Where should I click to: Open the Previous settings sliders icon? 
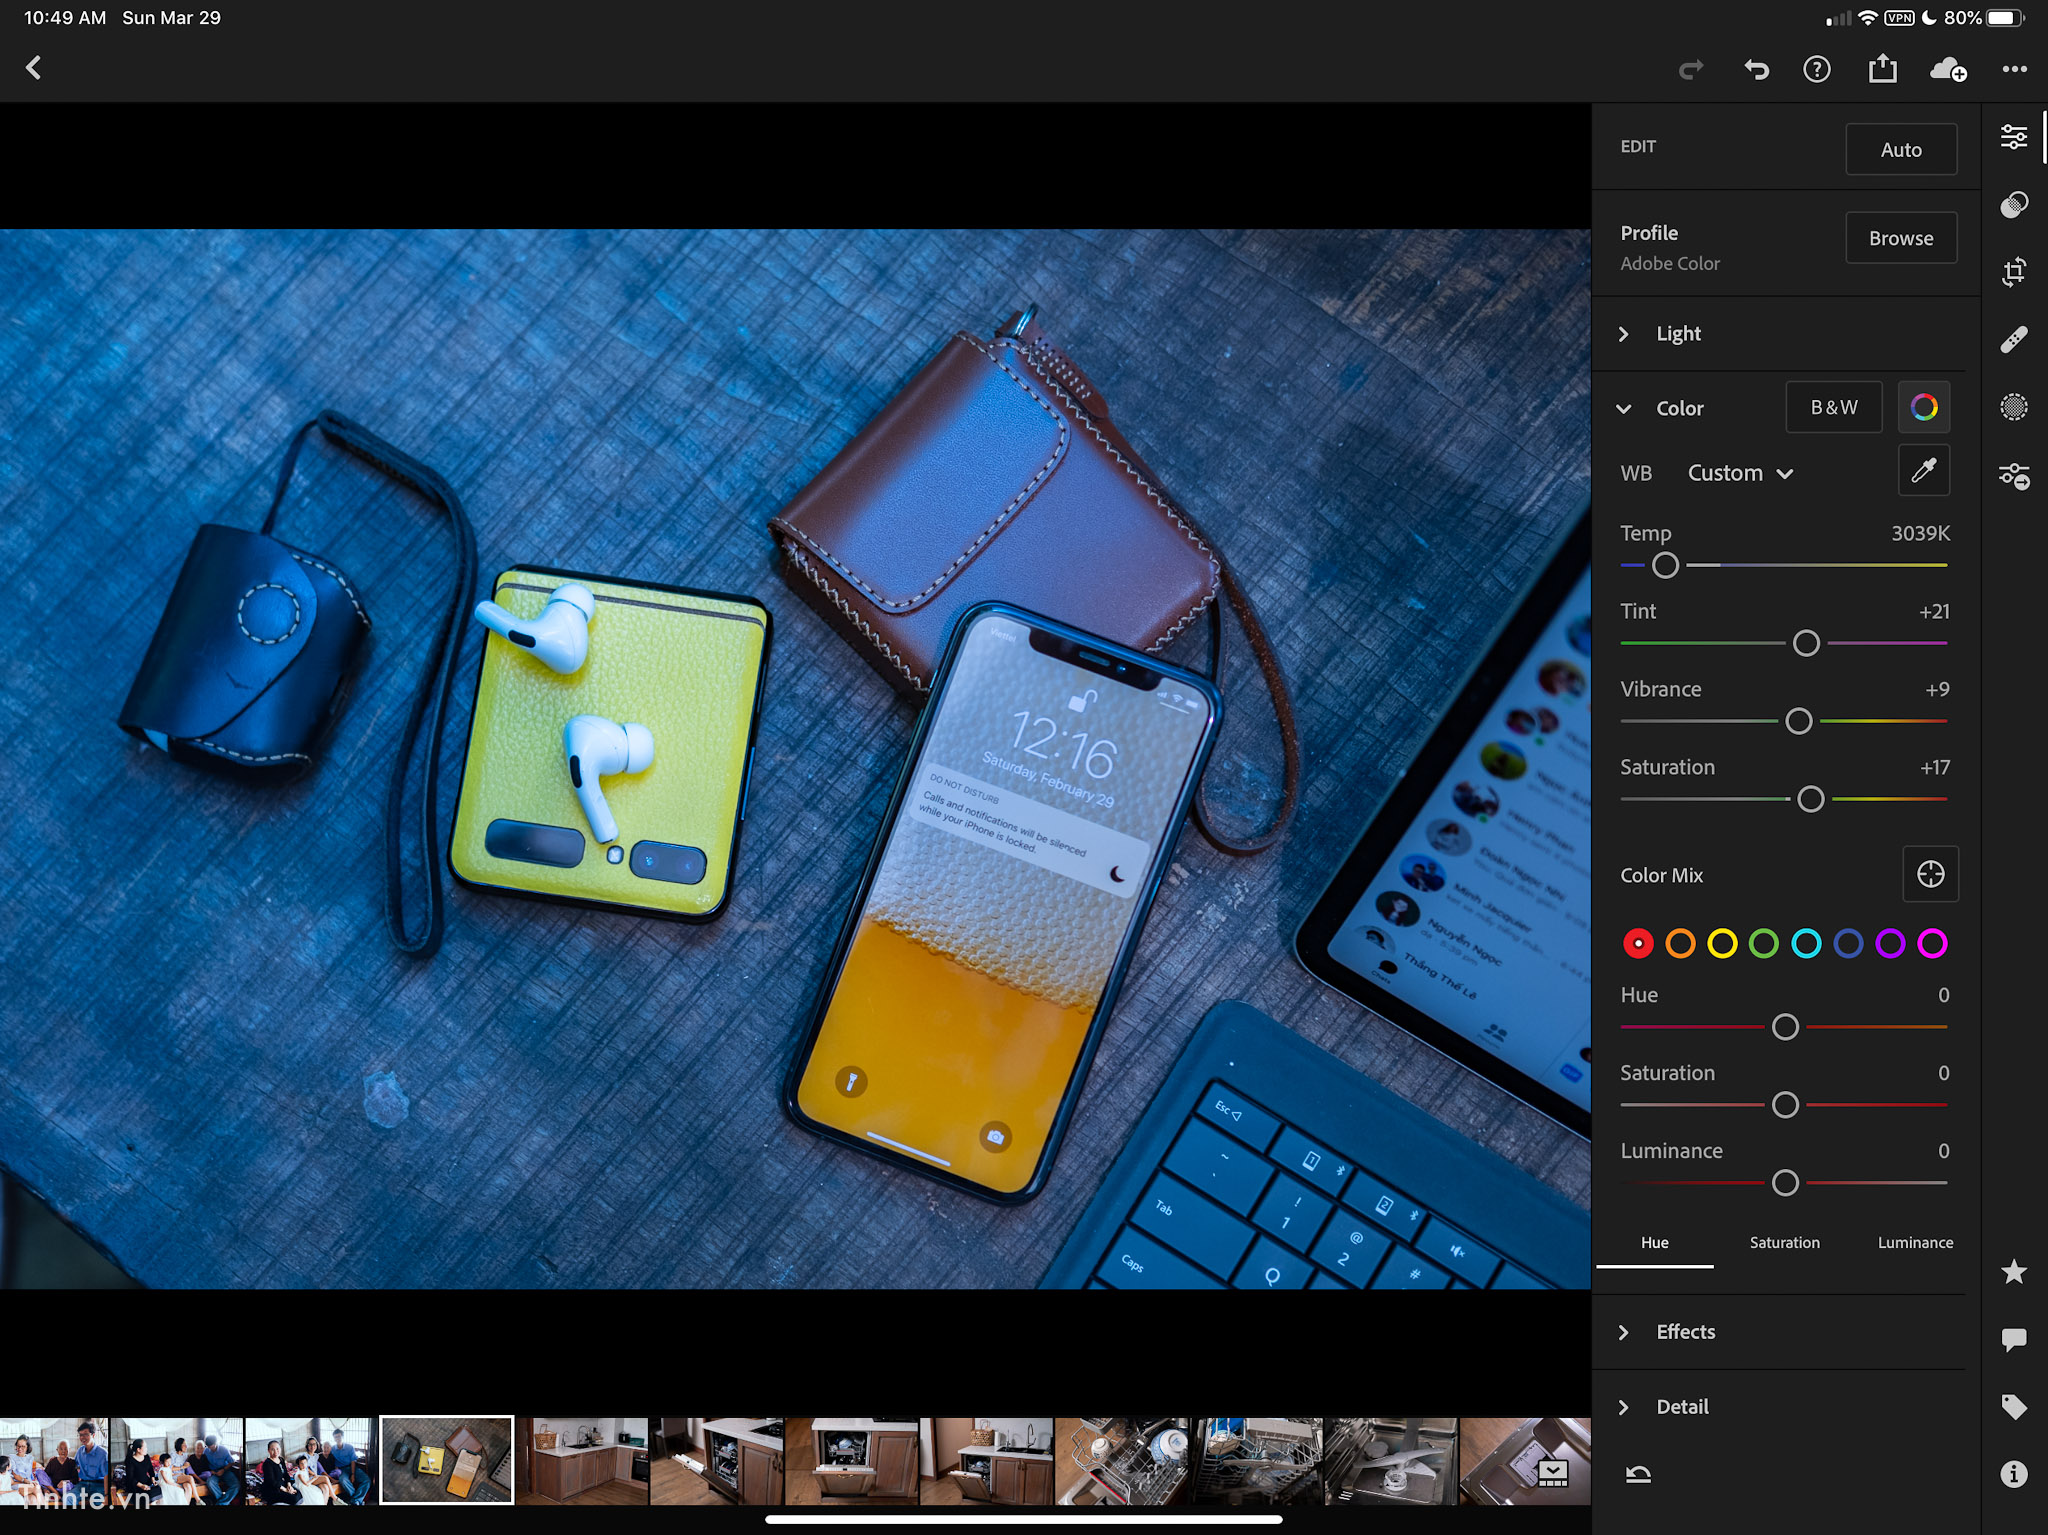click(2014, 475)
